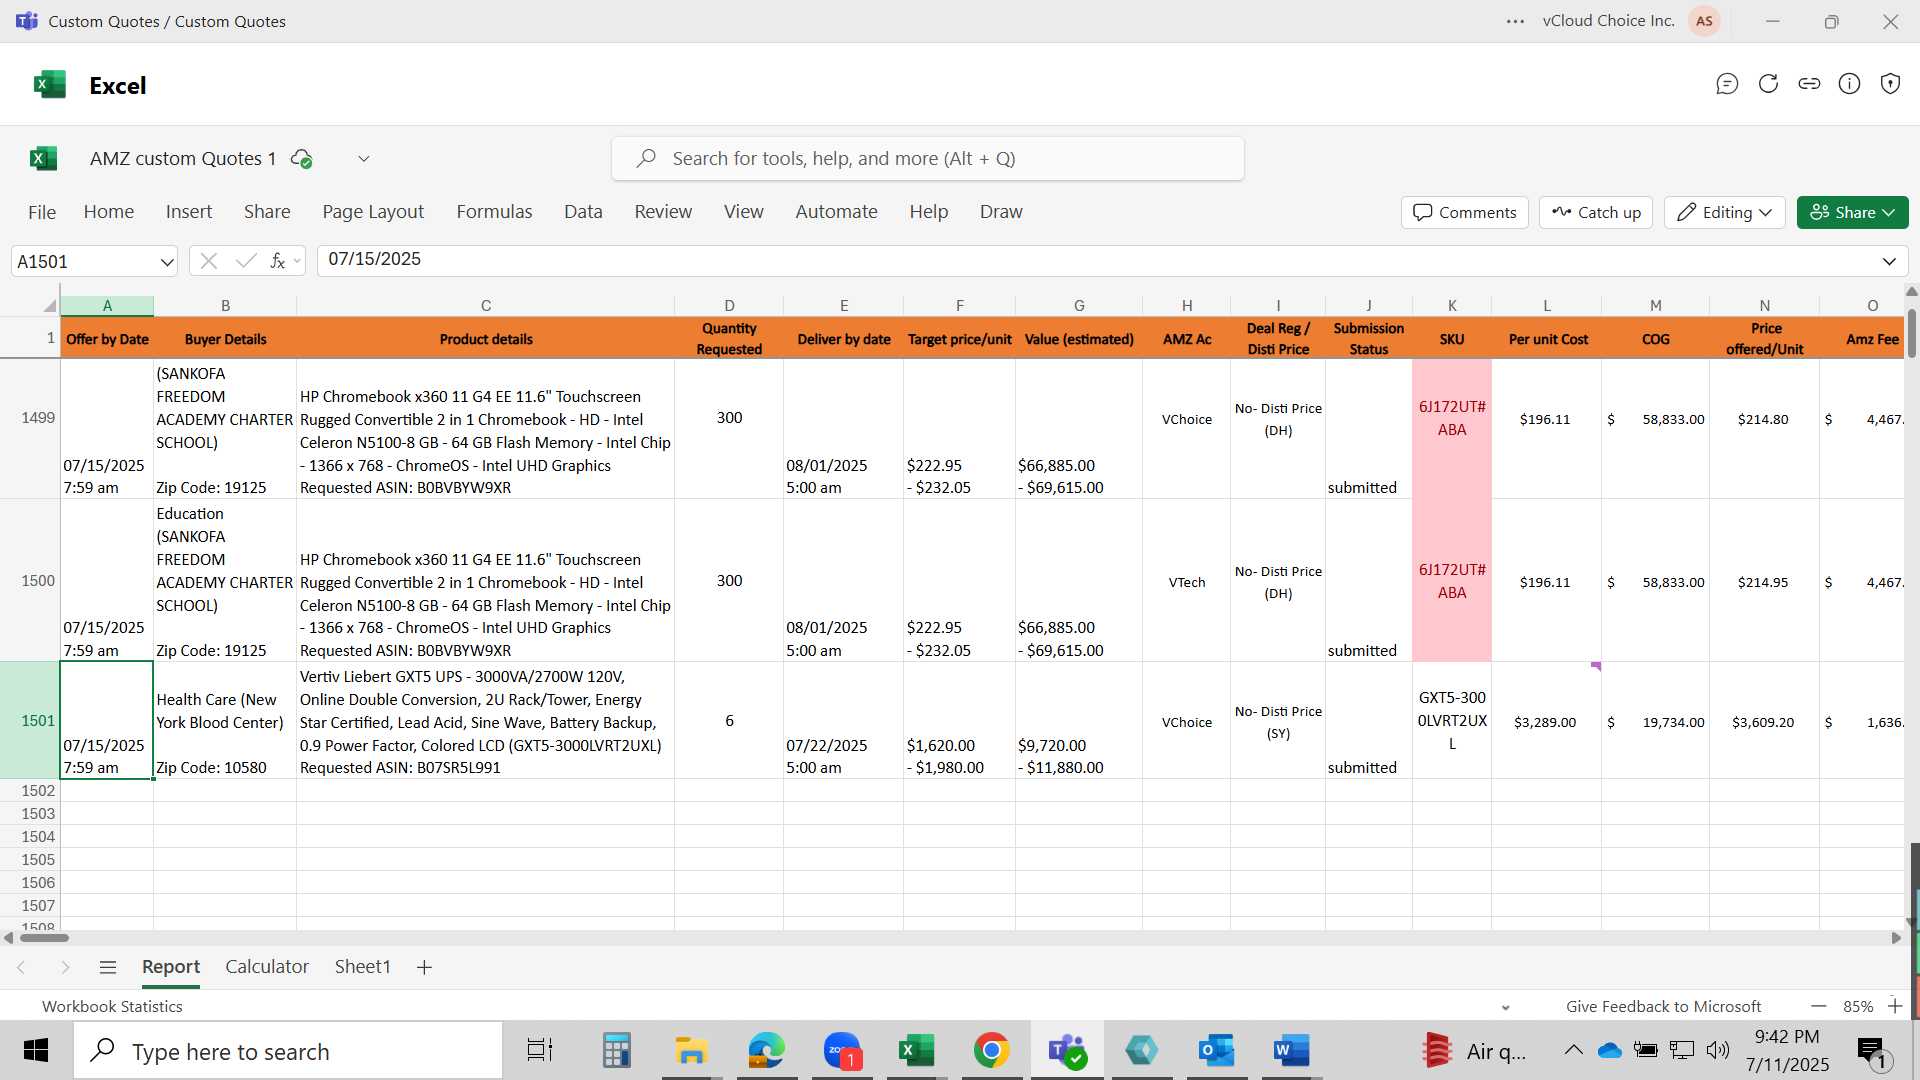Open the Editing mode dropdown
The width and height of the screenshot is (1920, 1080).
point(1724,212)
